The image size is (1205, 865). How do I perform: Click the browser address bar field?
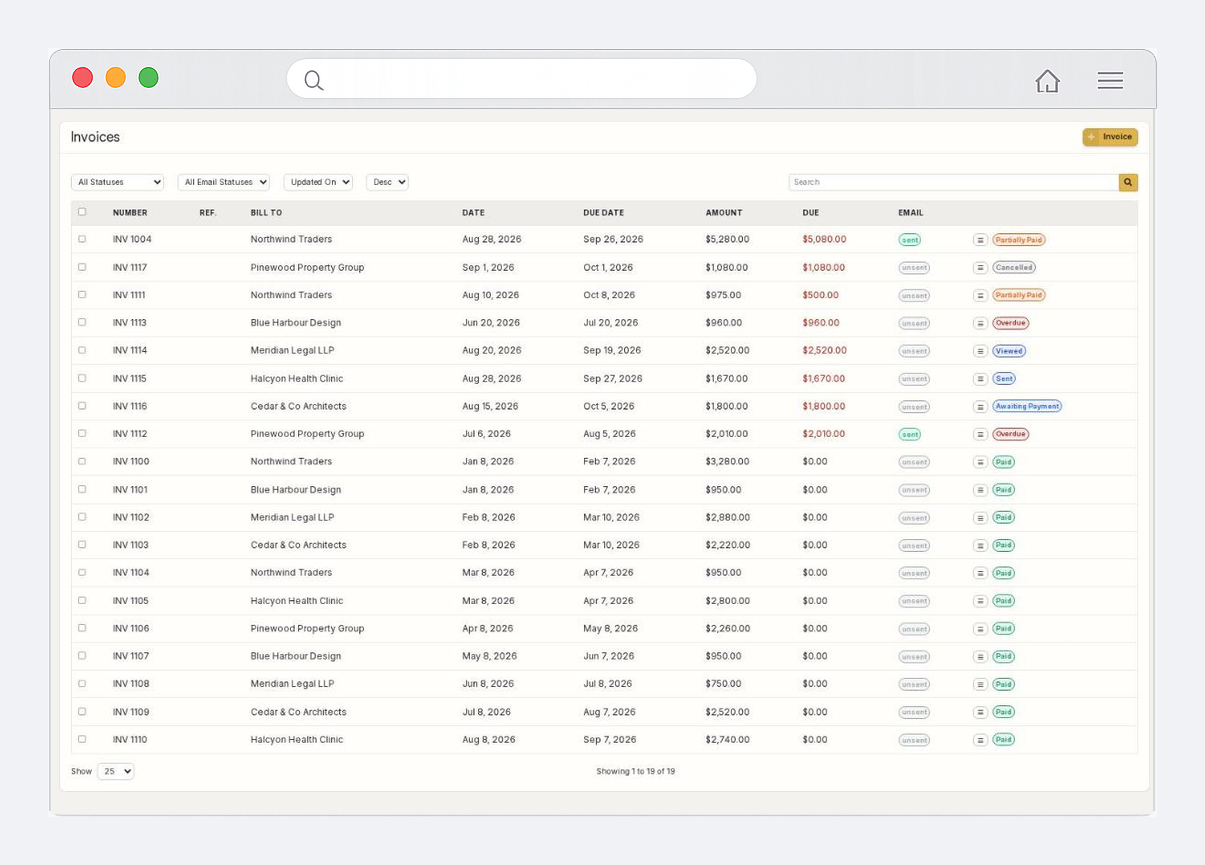[x=521, y=79]
